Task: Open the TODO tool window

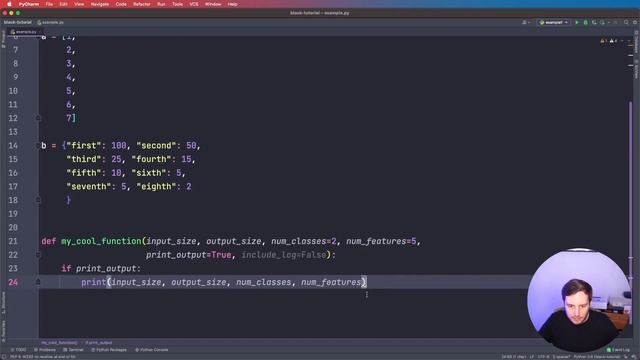Action: click(18, 350)
